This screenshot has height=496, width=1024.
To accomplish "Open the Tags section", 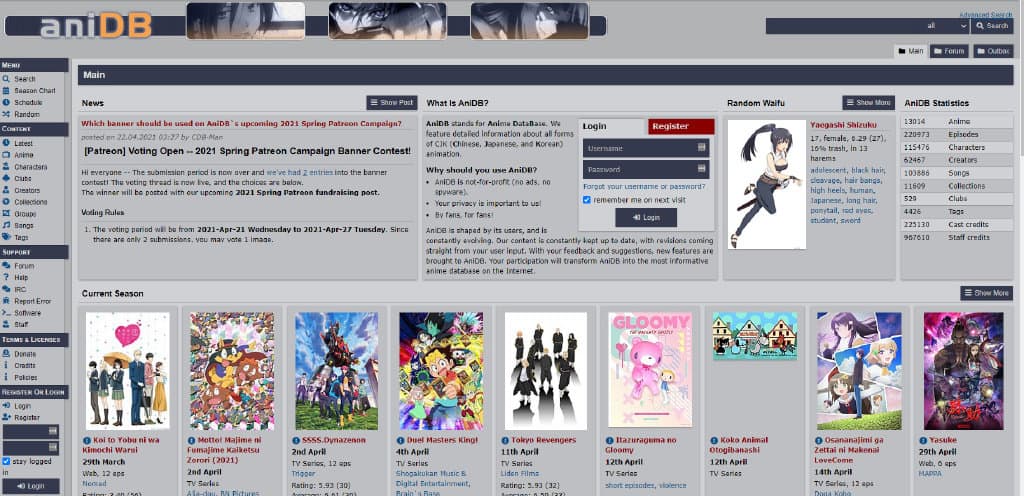I will click(22, 238).
